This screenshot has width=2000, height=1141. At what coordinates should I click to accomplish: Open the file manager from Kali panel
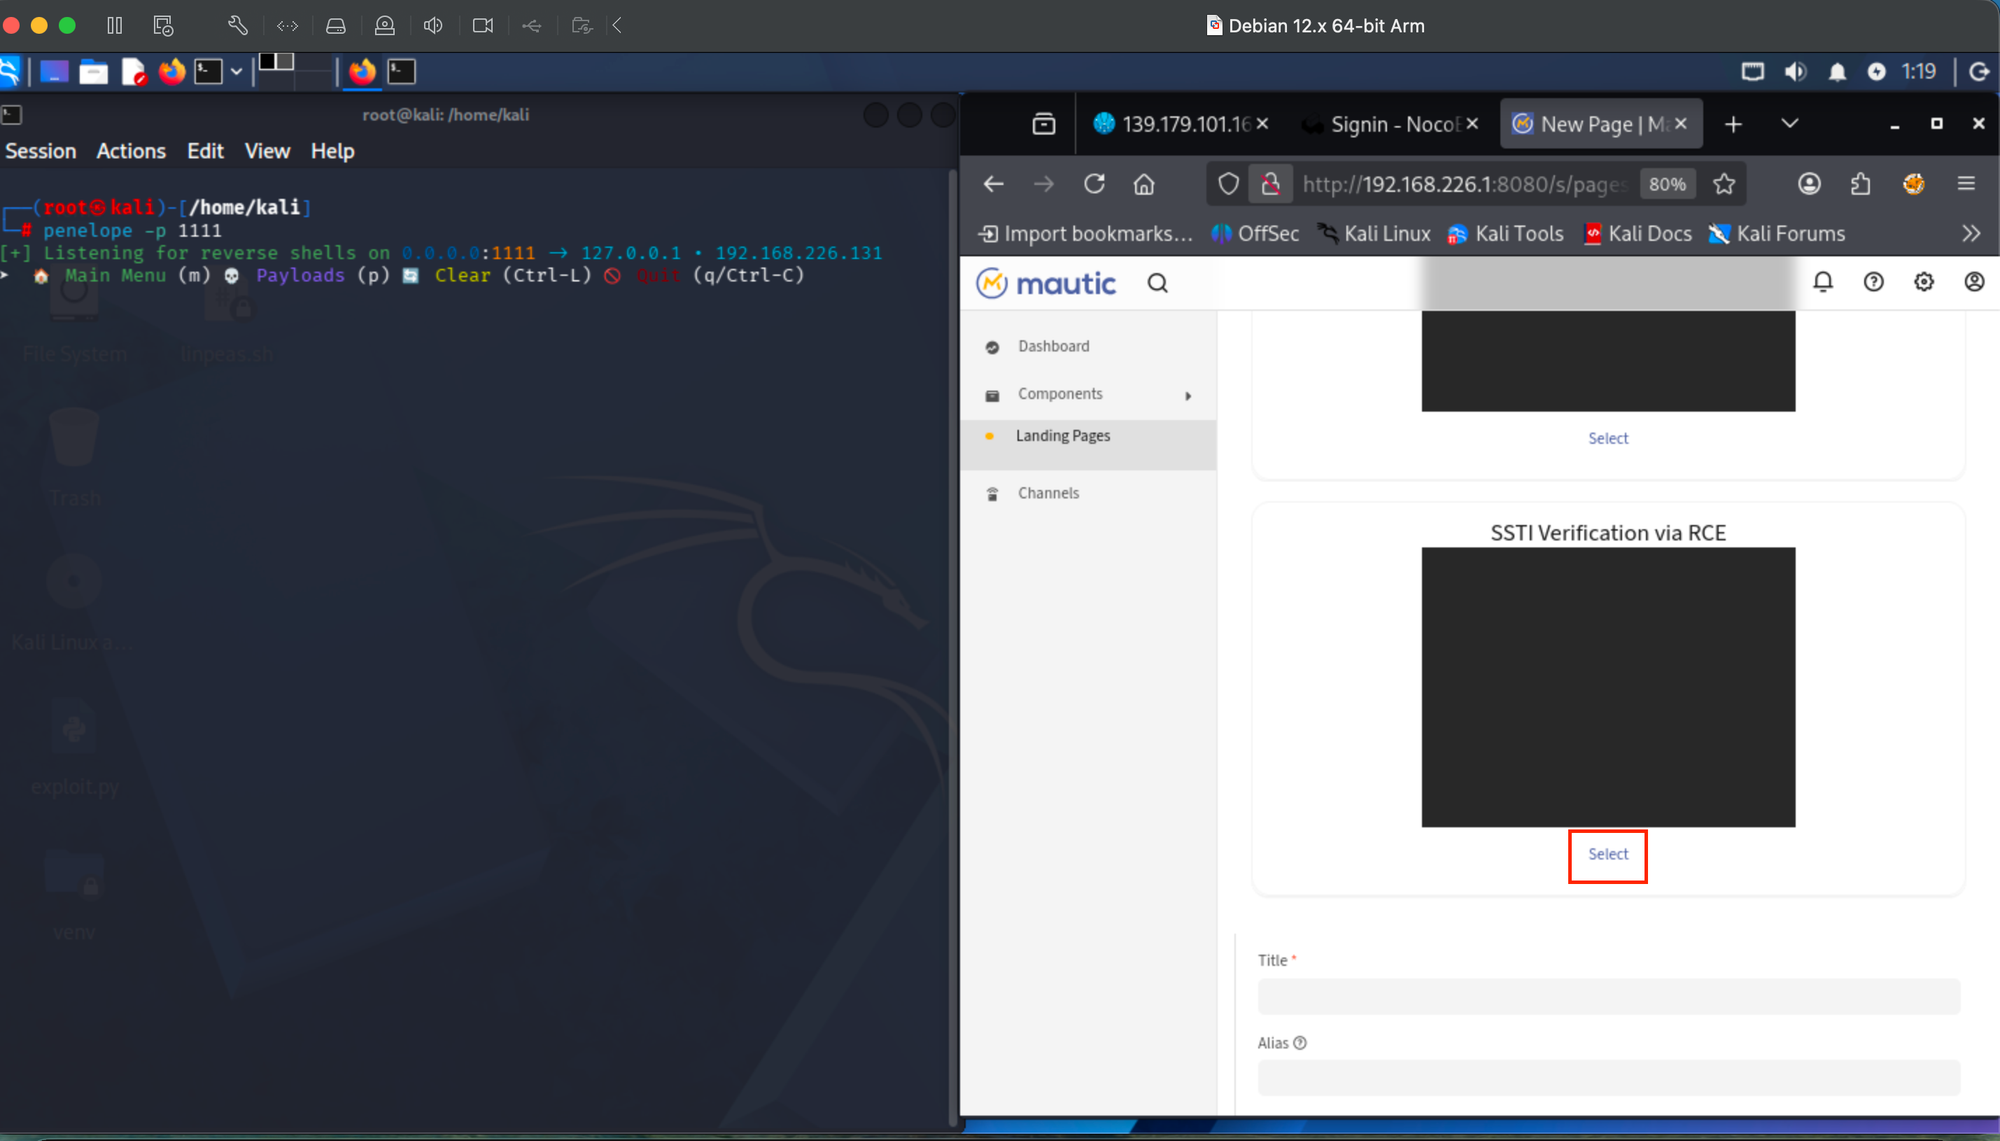[93, 71]
